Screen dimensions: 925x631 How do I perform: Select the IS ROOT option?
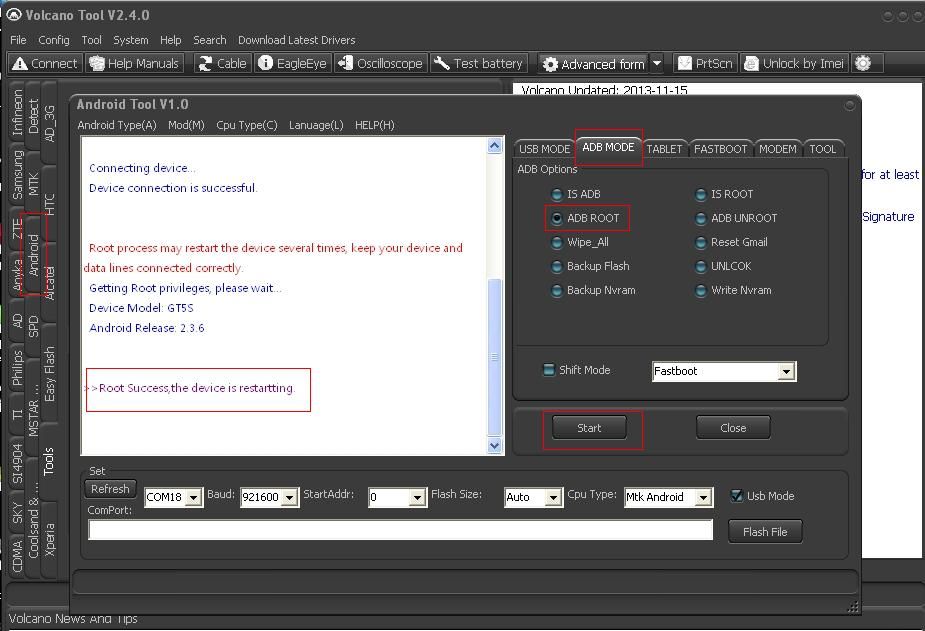tap(724, 194)
